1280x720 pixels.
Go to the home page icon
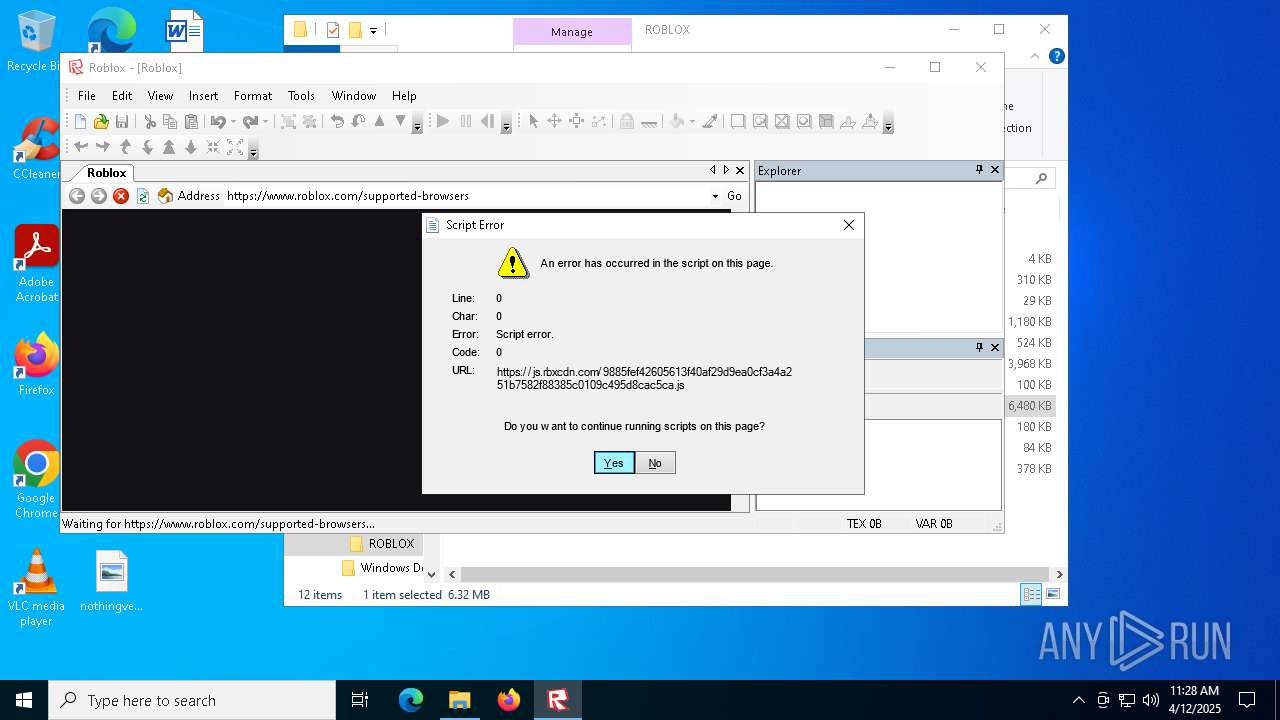[166, 196]
